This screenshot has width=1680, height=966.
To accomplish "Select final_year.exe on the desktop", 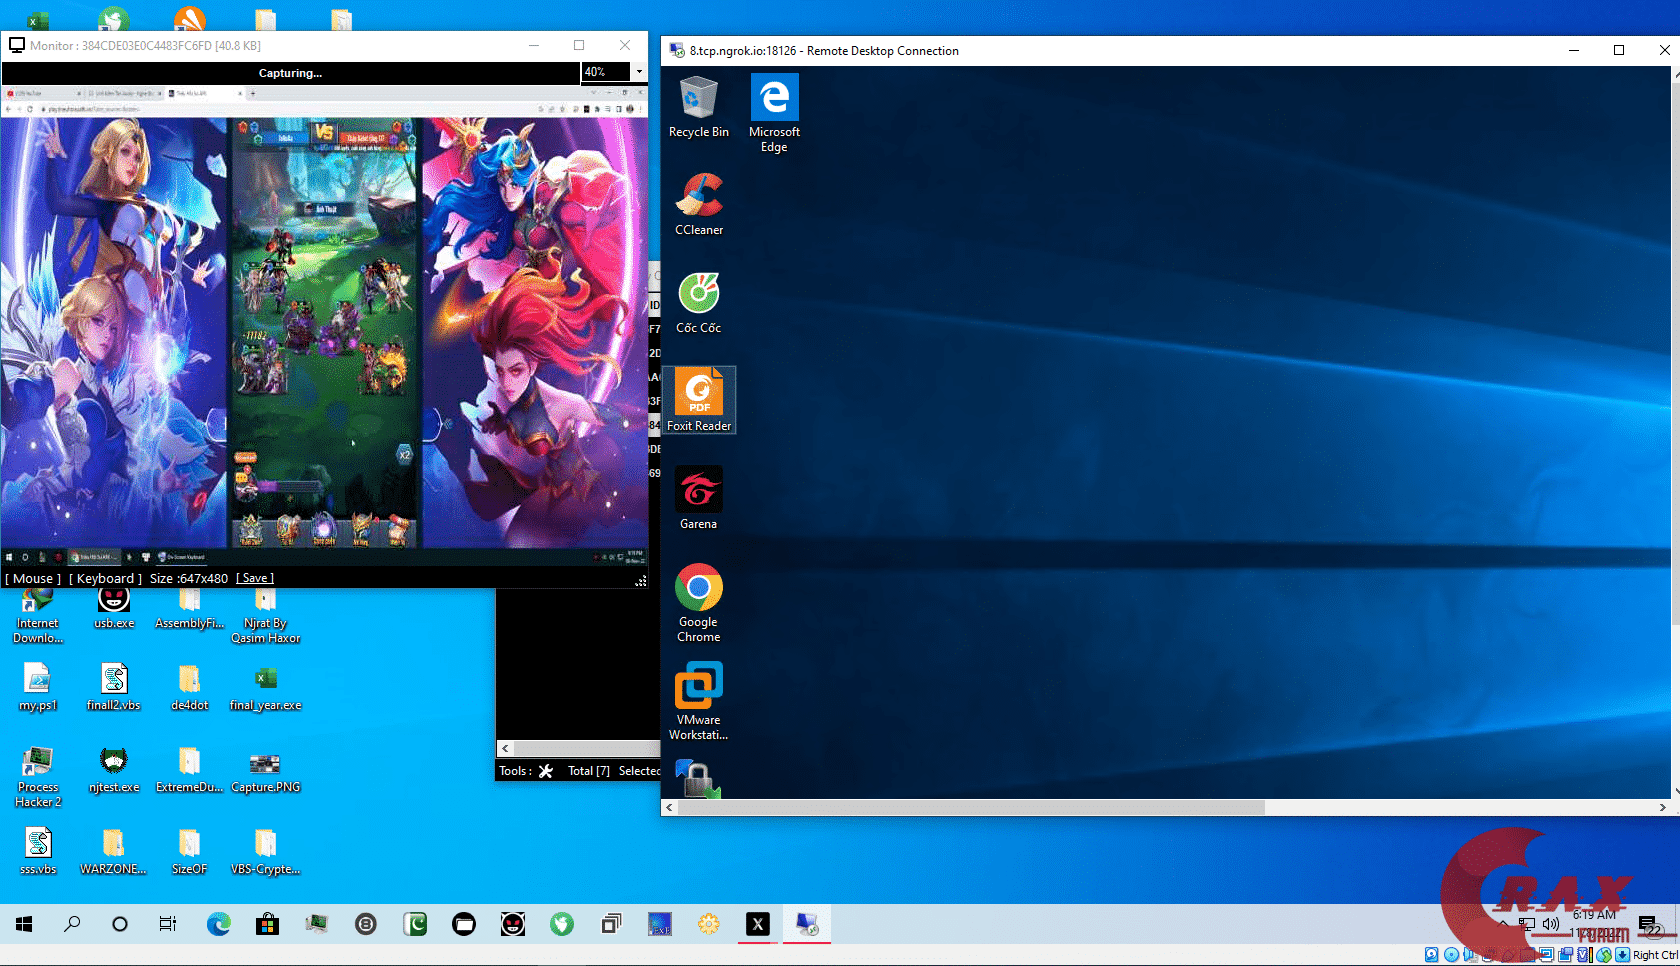I will pos(266,687).
